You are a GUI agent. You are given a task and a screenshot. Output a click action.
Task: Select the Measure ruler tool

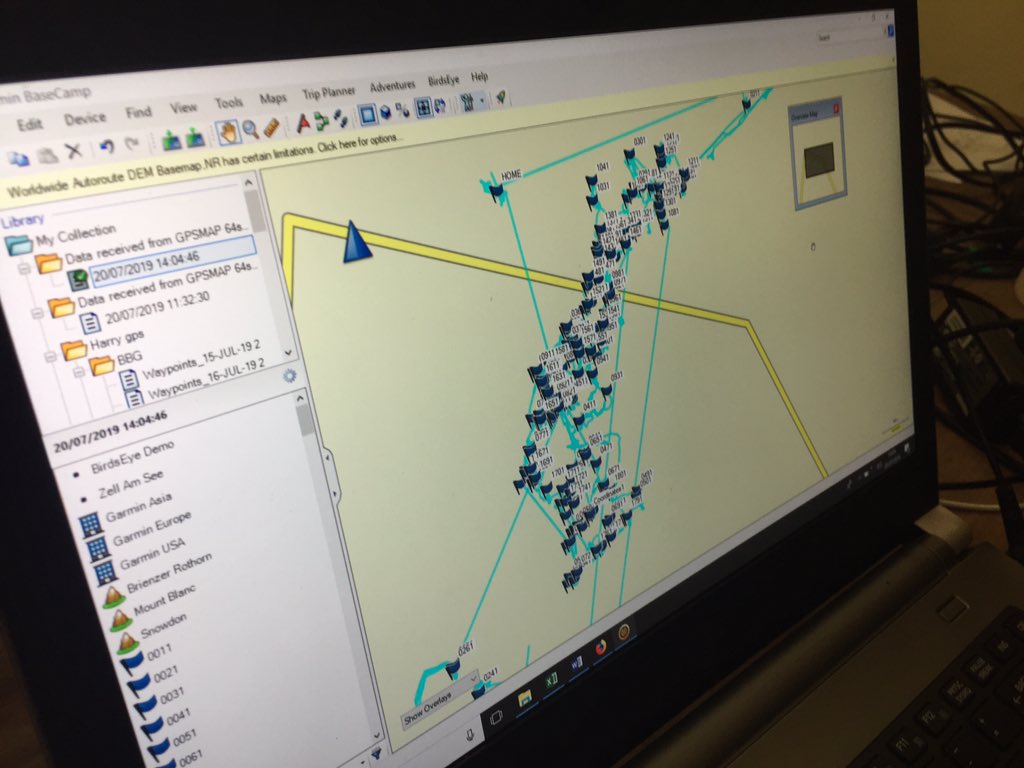pos(270,127)
